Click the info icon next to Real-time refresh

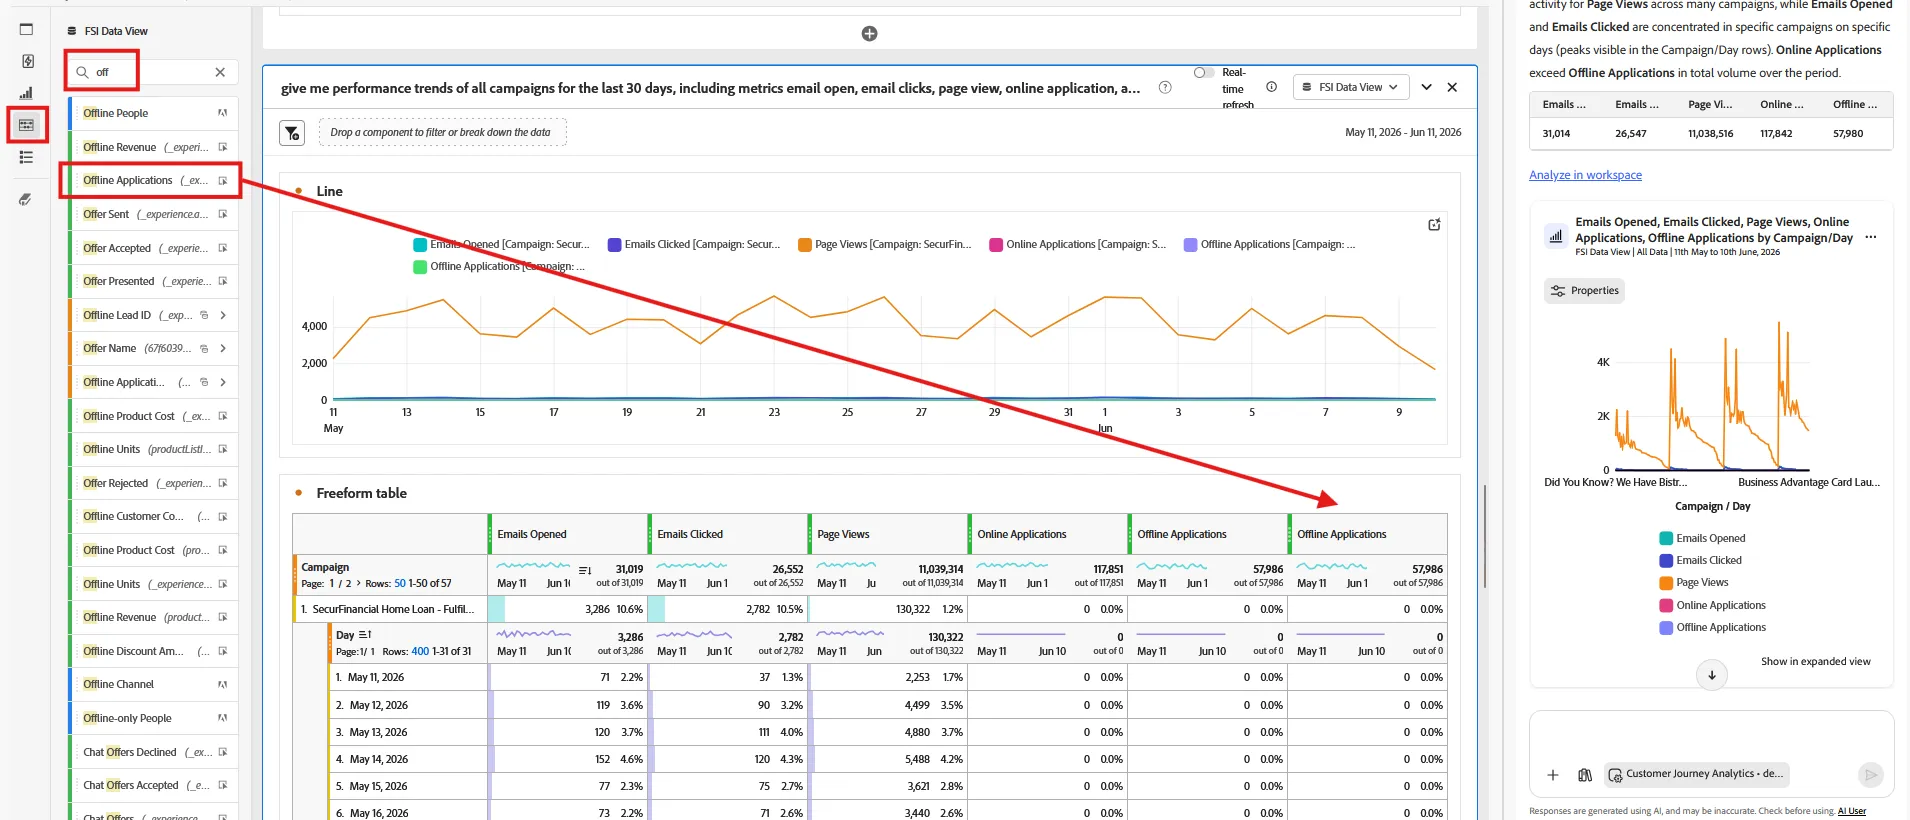coord(1271,87)
